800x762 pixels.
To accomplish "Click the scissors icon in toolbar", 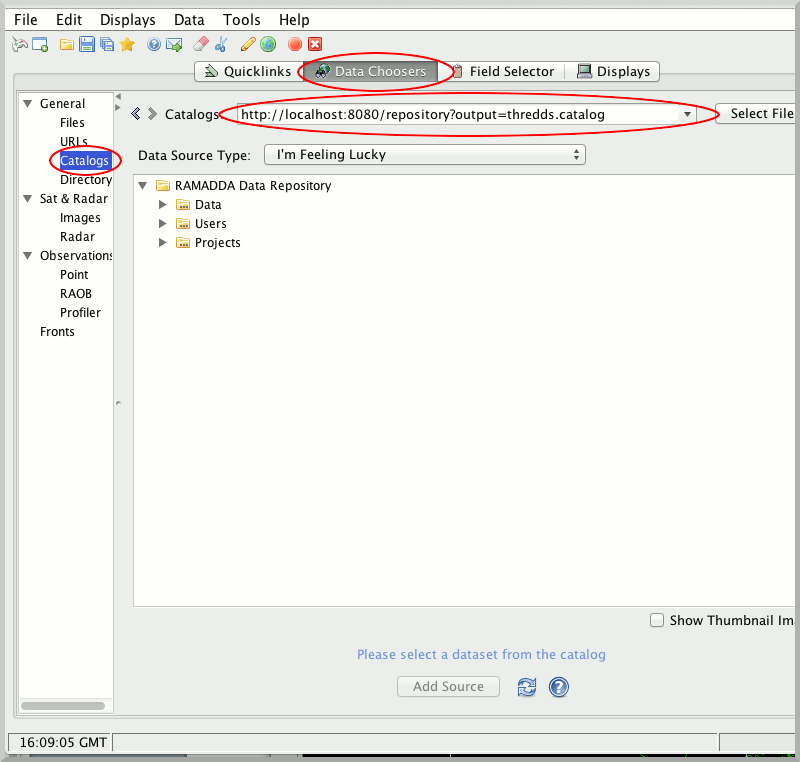I will (220, 44).
